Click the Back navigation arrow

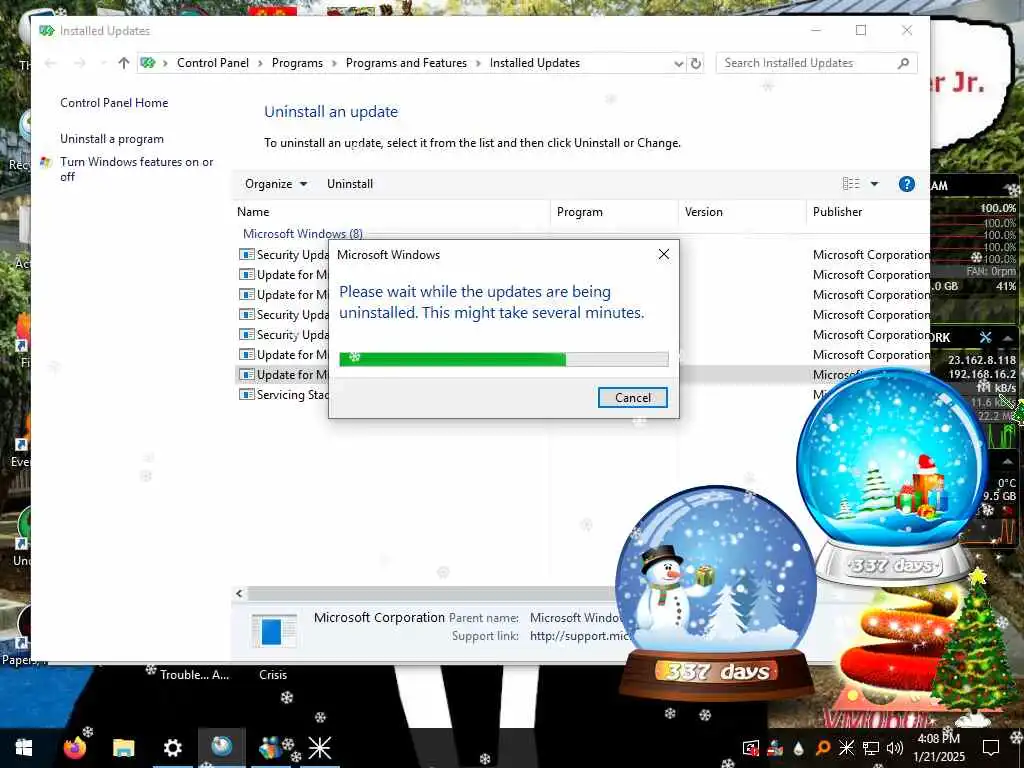pyautogui.click(x=50, y=63)
